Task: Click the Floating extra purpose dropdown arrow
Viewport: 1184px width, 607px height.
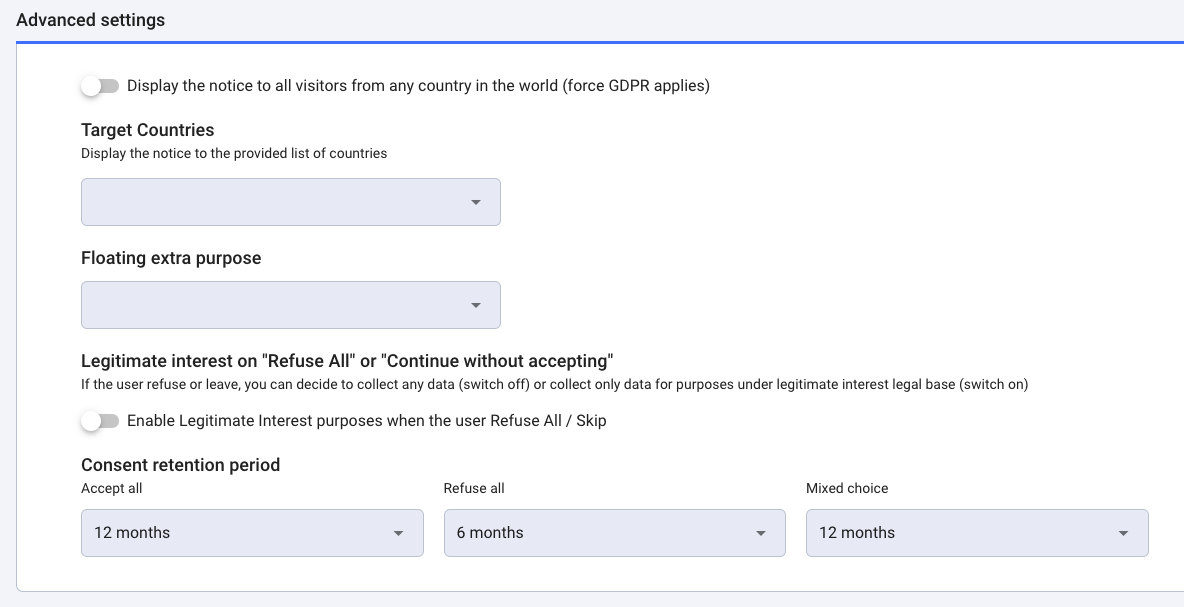Action: [x=475, y=304]
